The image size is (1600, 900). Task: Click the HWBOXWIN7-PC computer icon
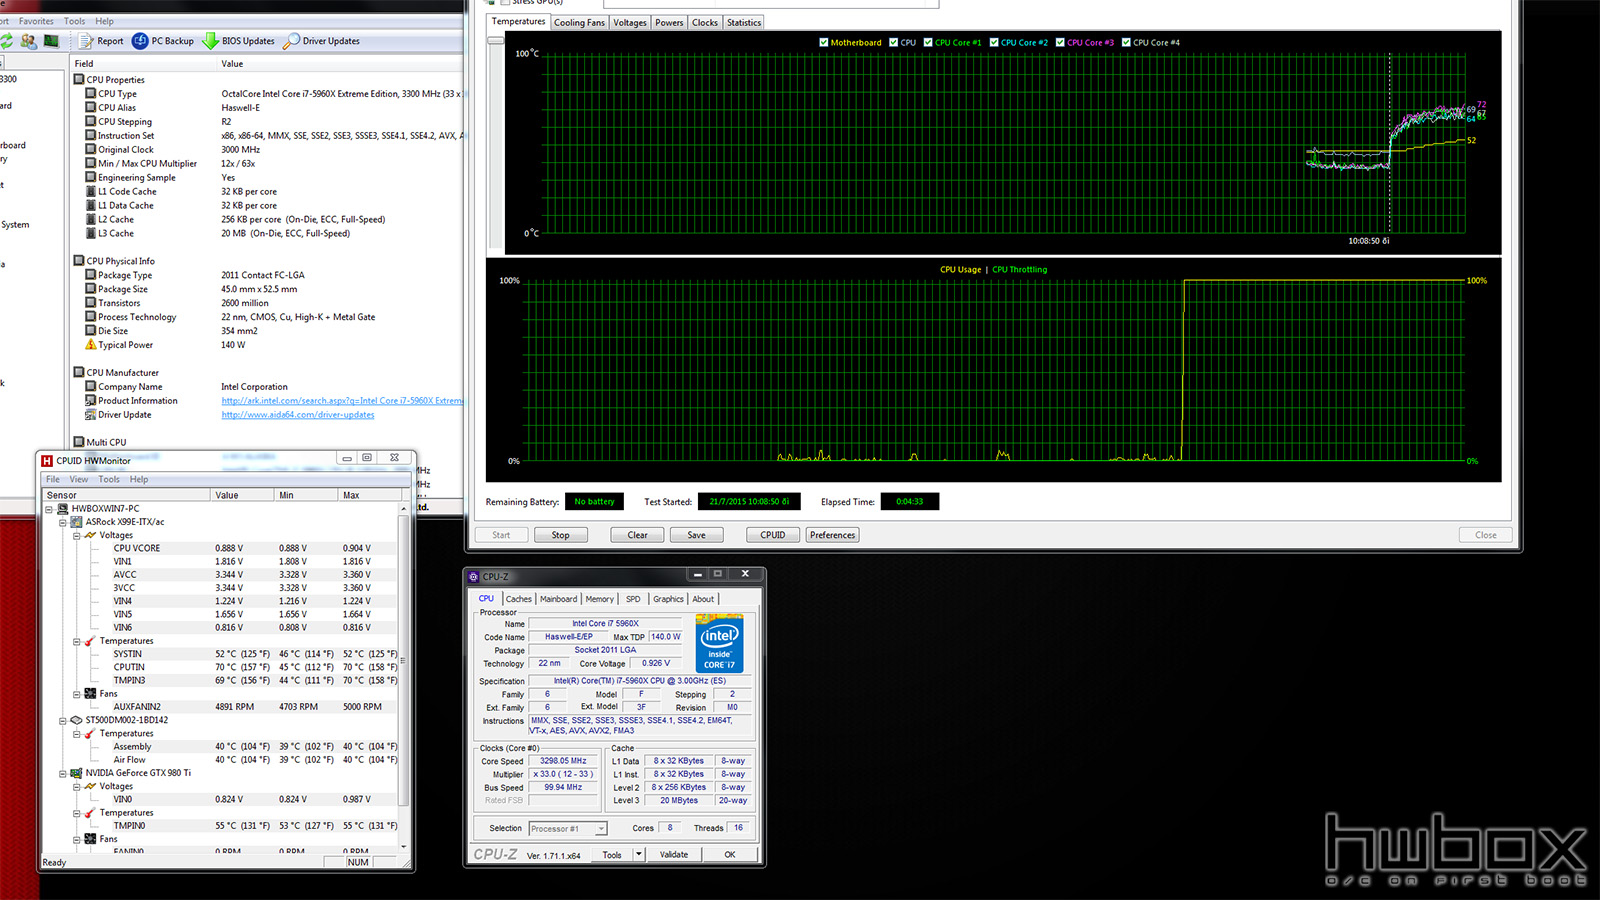pos(63,508)
